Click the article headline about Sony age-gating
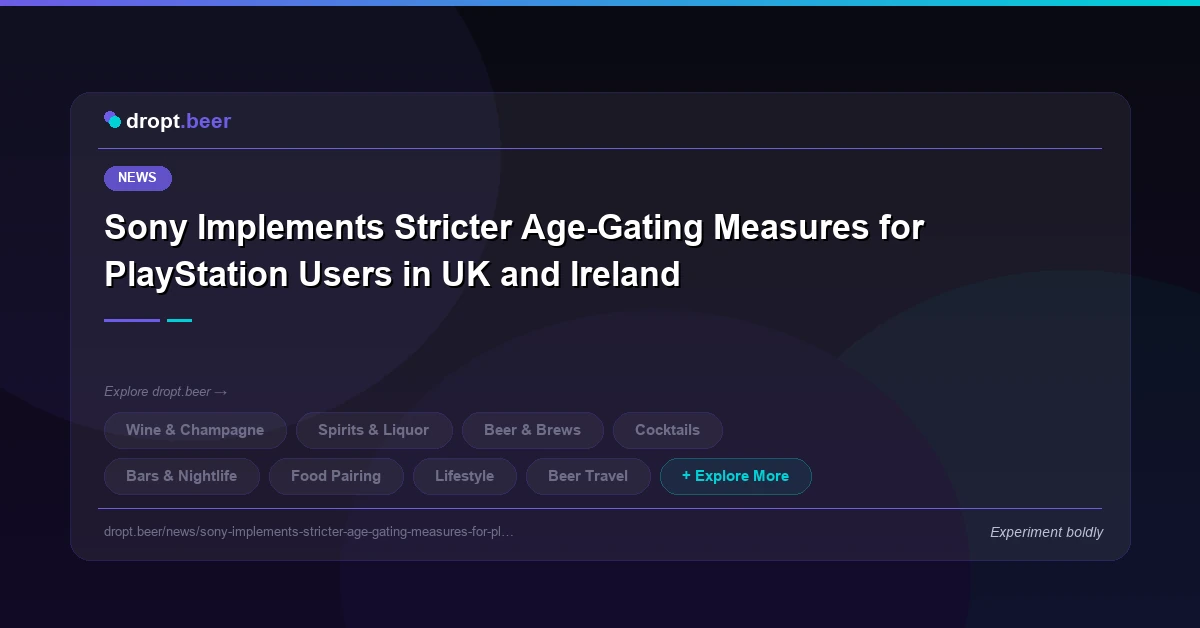Viewport: 1200px width, 628px height. (513, 250)
